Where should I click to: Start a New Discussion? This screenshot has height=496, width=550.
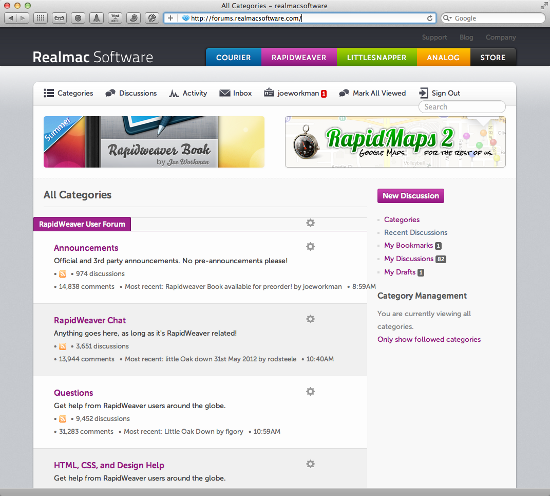point(410,196)
